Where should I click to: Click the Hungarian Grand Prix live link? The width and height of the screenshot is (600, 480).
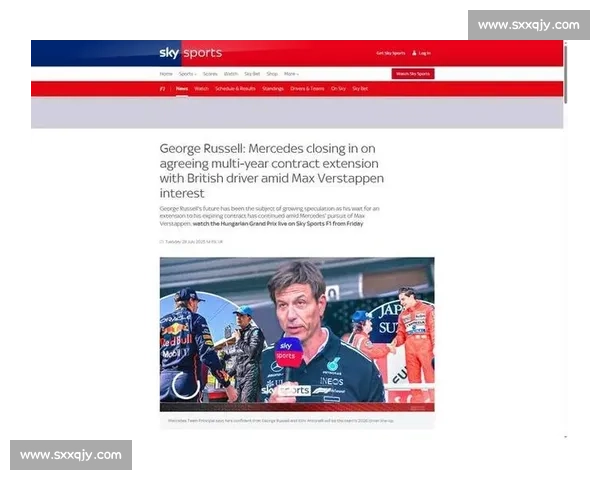click(x=278, y=224)
